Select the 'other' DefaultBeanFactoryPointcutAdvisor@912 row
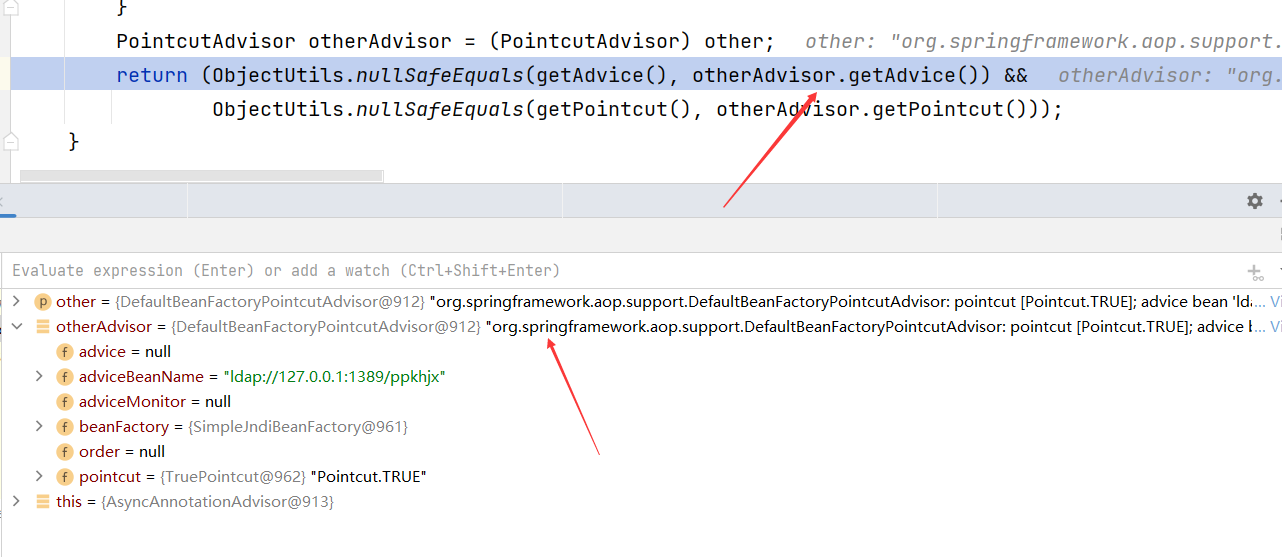 tap(641, 301)
